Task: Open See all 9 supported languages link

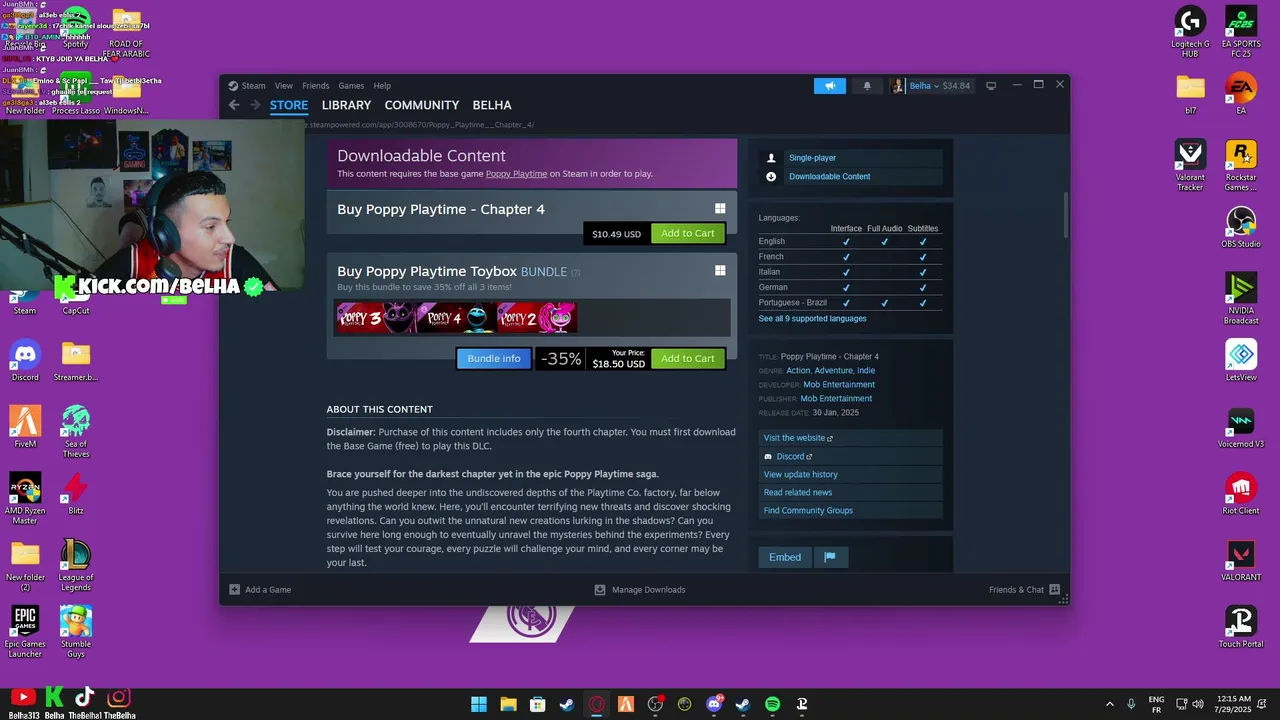Action: [x=812, y=319]
